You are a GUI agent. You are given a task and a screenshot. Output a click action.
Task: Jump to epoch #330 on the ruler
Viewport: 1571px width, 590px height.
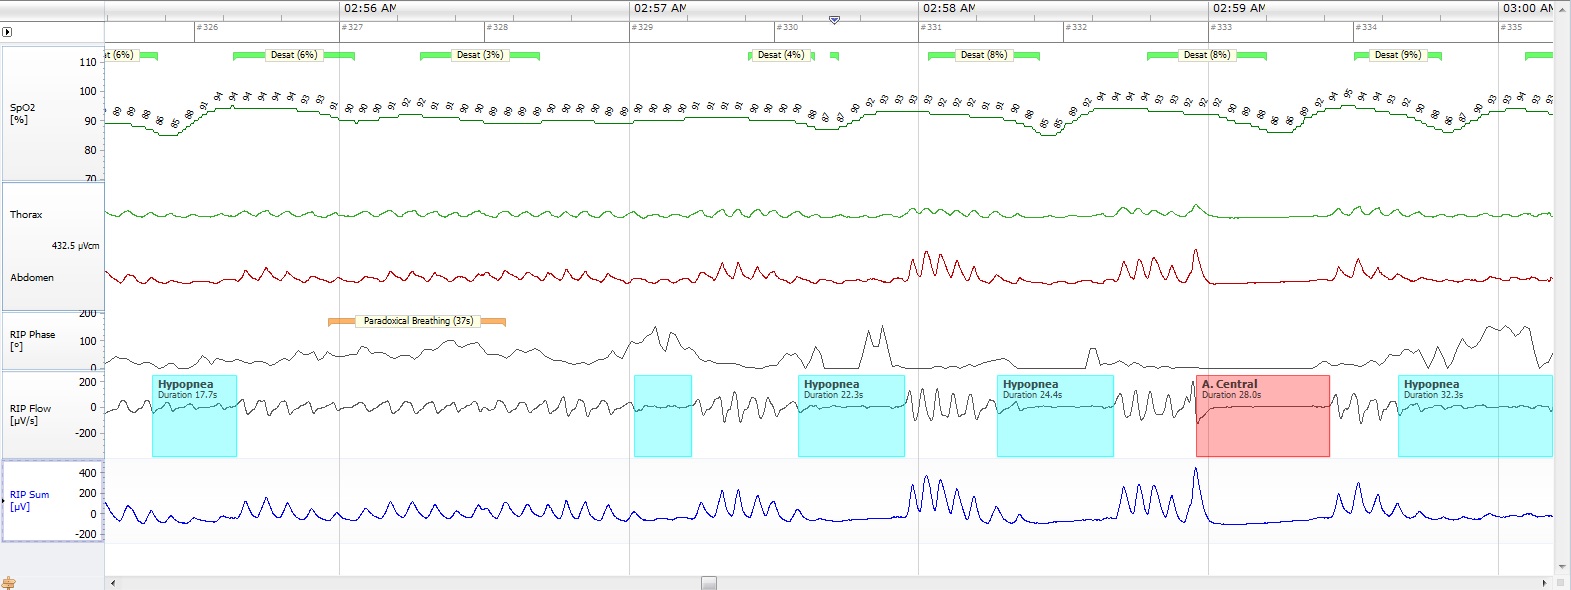789,28
